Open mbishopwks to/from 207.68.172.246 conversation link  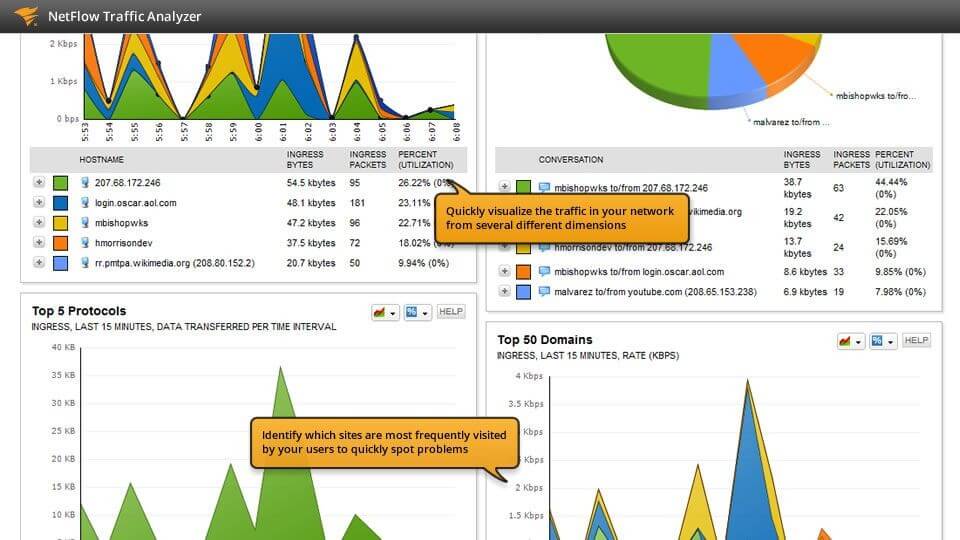click(x=631, y=188)
